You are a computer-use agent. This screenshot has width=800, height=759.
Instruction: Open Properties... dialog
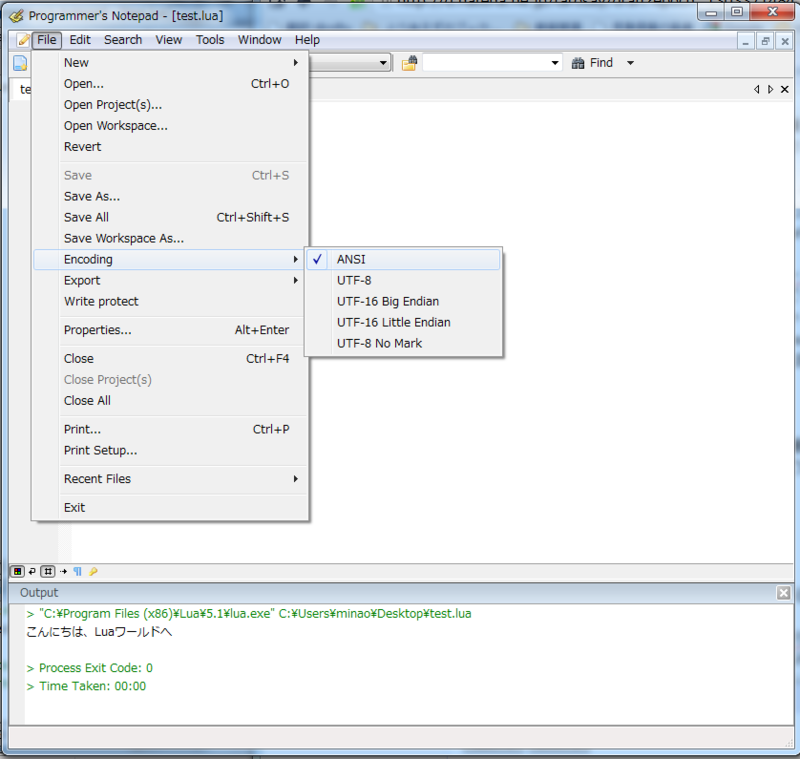(x=170, y=330)
